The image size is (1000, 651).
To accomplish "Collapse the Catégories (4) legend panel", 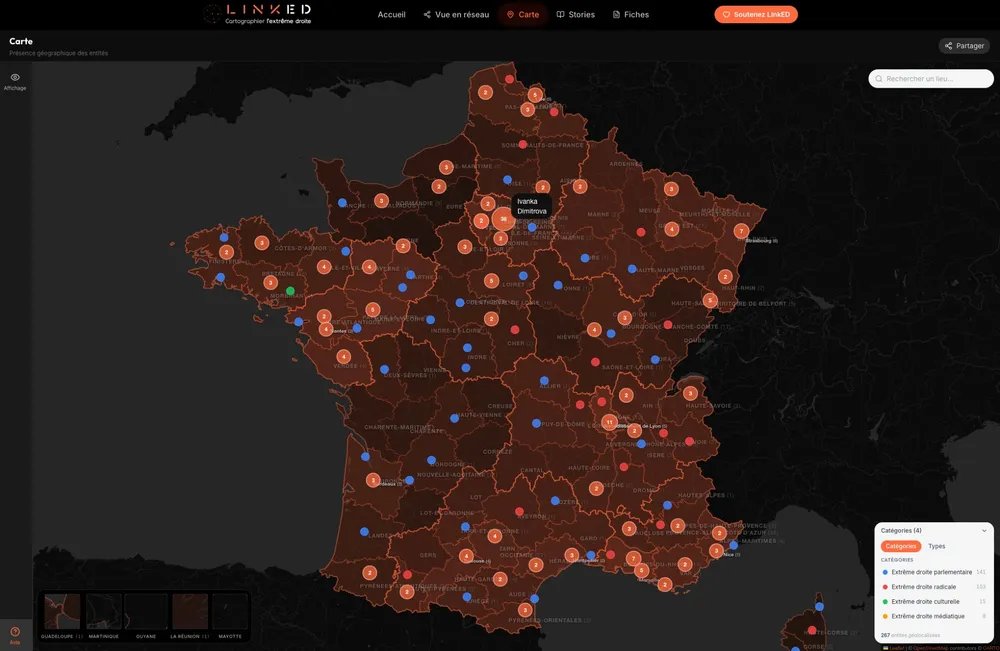I will click(984, 530).
